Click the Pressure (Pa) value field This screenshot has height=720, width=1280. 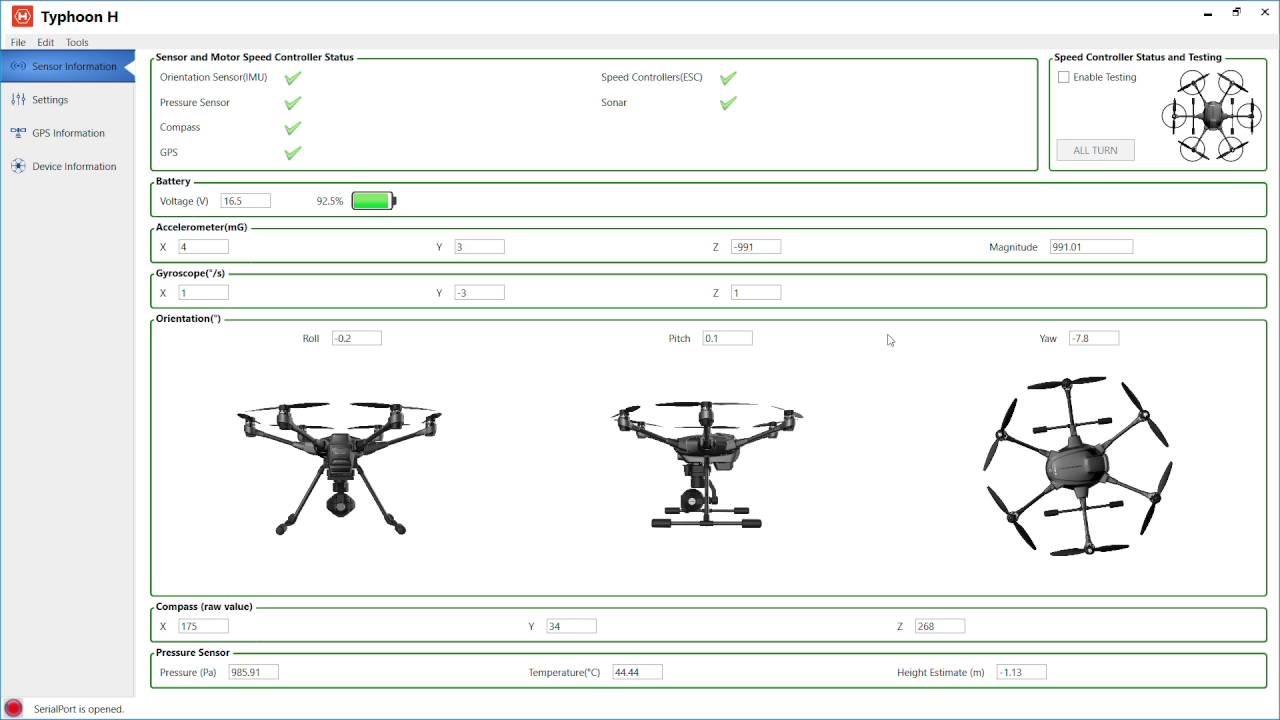click(x=254, y=672)
